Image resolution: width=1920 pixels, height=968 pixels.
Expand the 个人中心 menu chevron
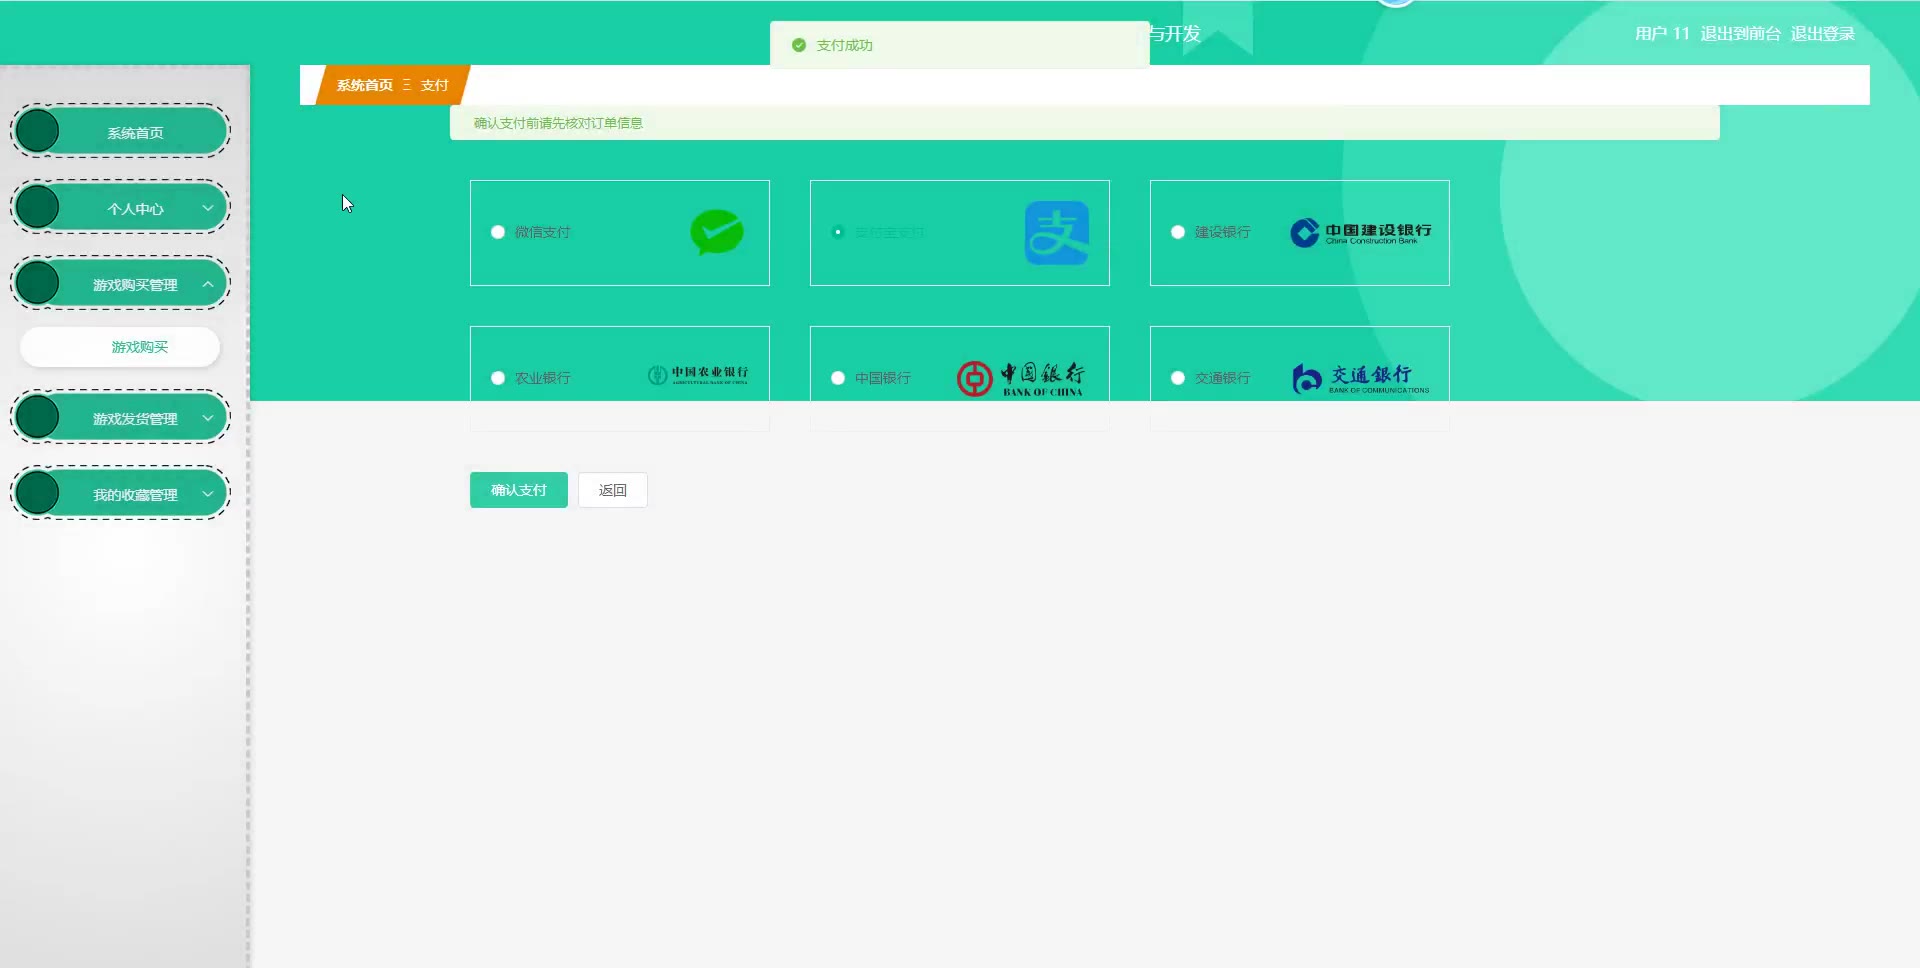[x=208, y=208]
